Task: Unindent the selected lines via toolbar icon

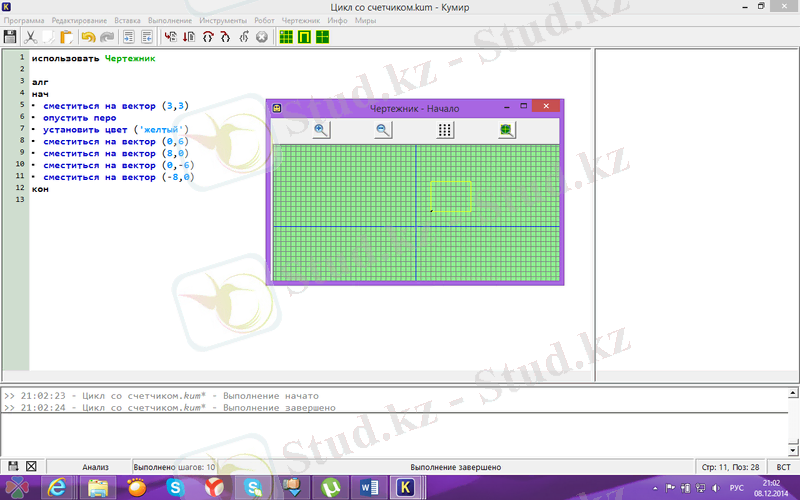Action: pos(147,37)
